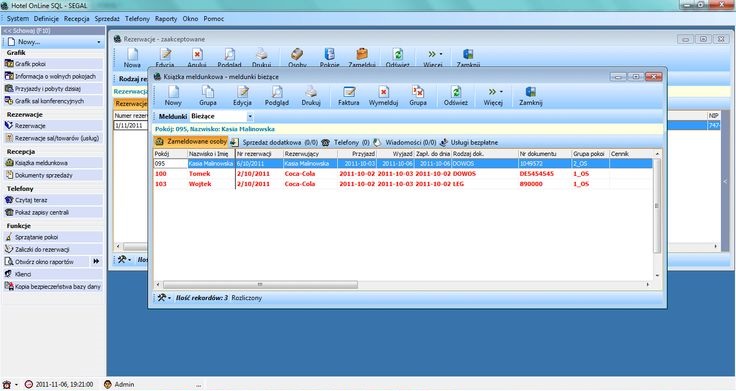Click Grupa check-out icon next to Wymelduj
The image size is (736, 391).
click(417, 96)
